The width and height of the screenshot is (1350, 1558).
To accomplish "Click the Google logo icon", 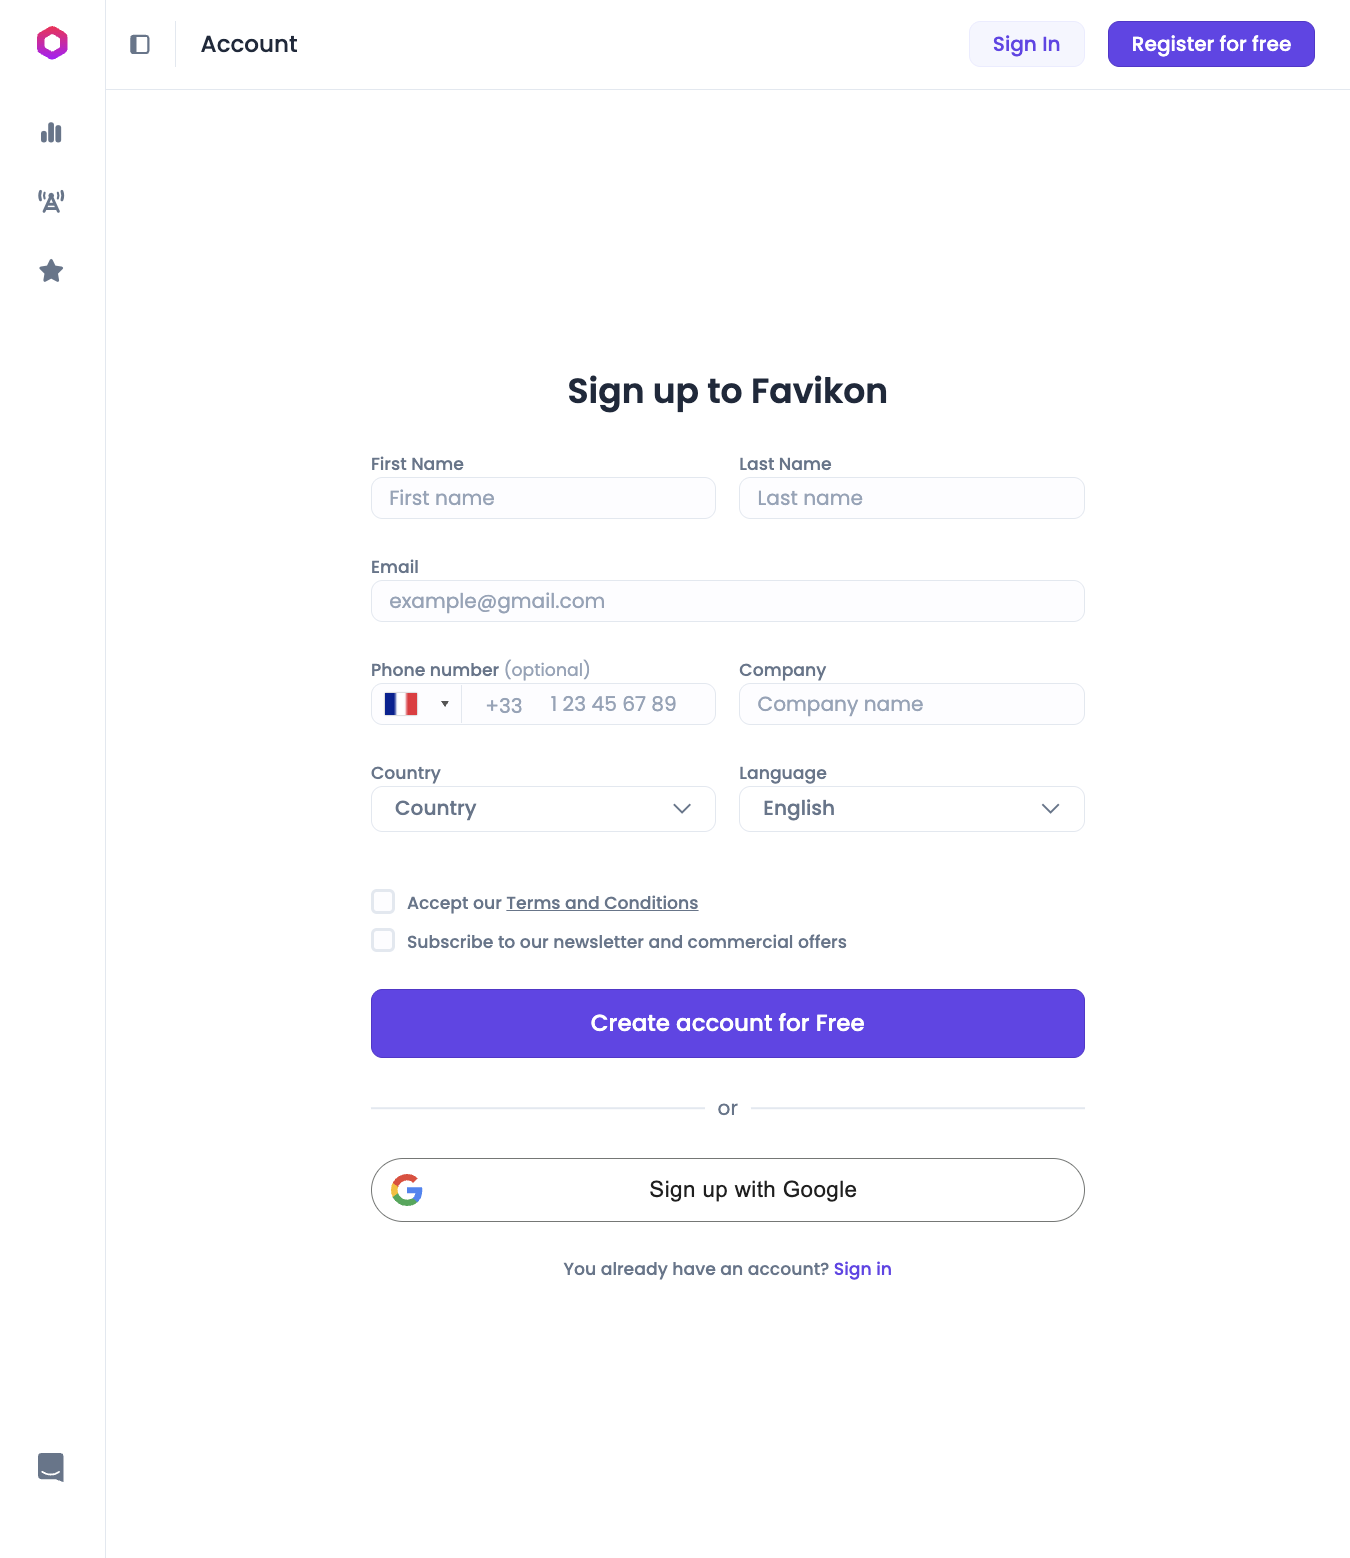I will [x=407, y=1190].
